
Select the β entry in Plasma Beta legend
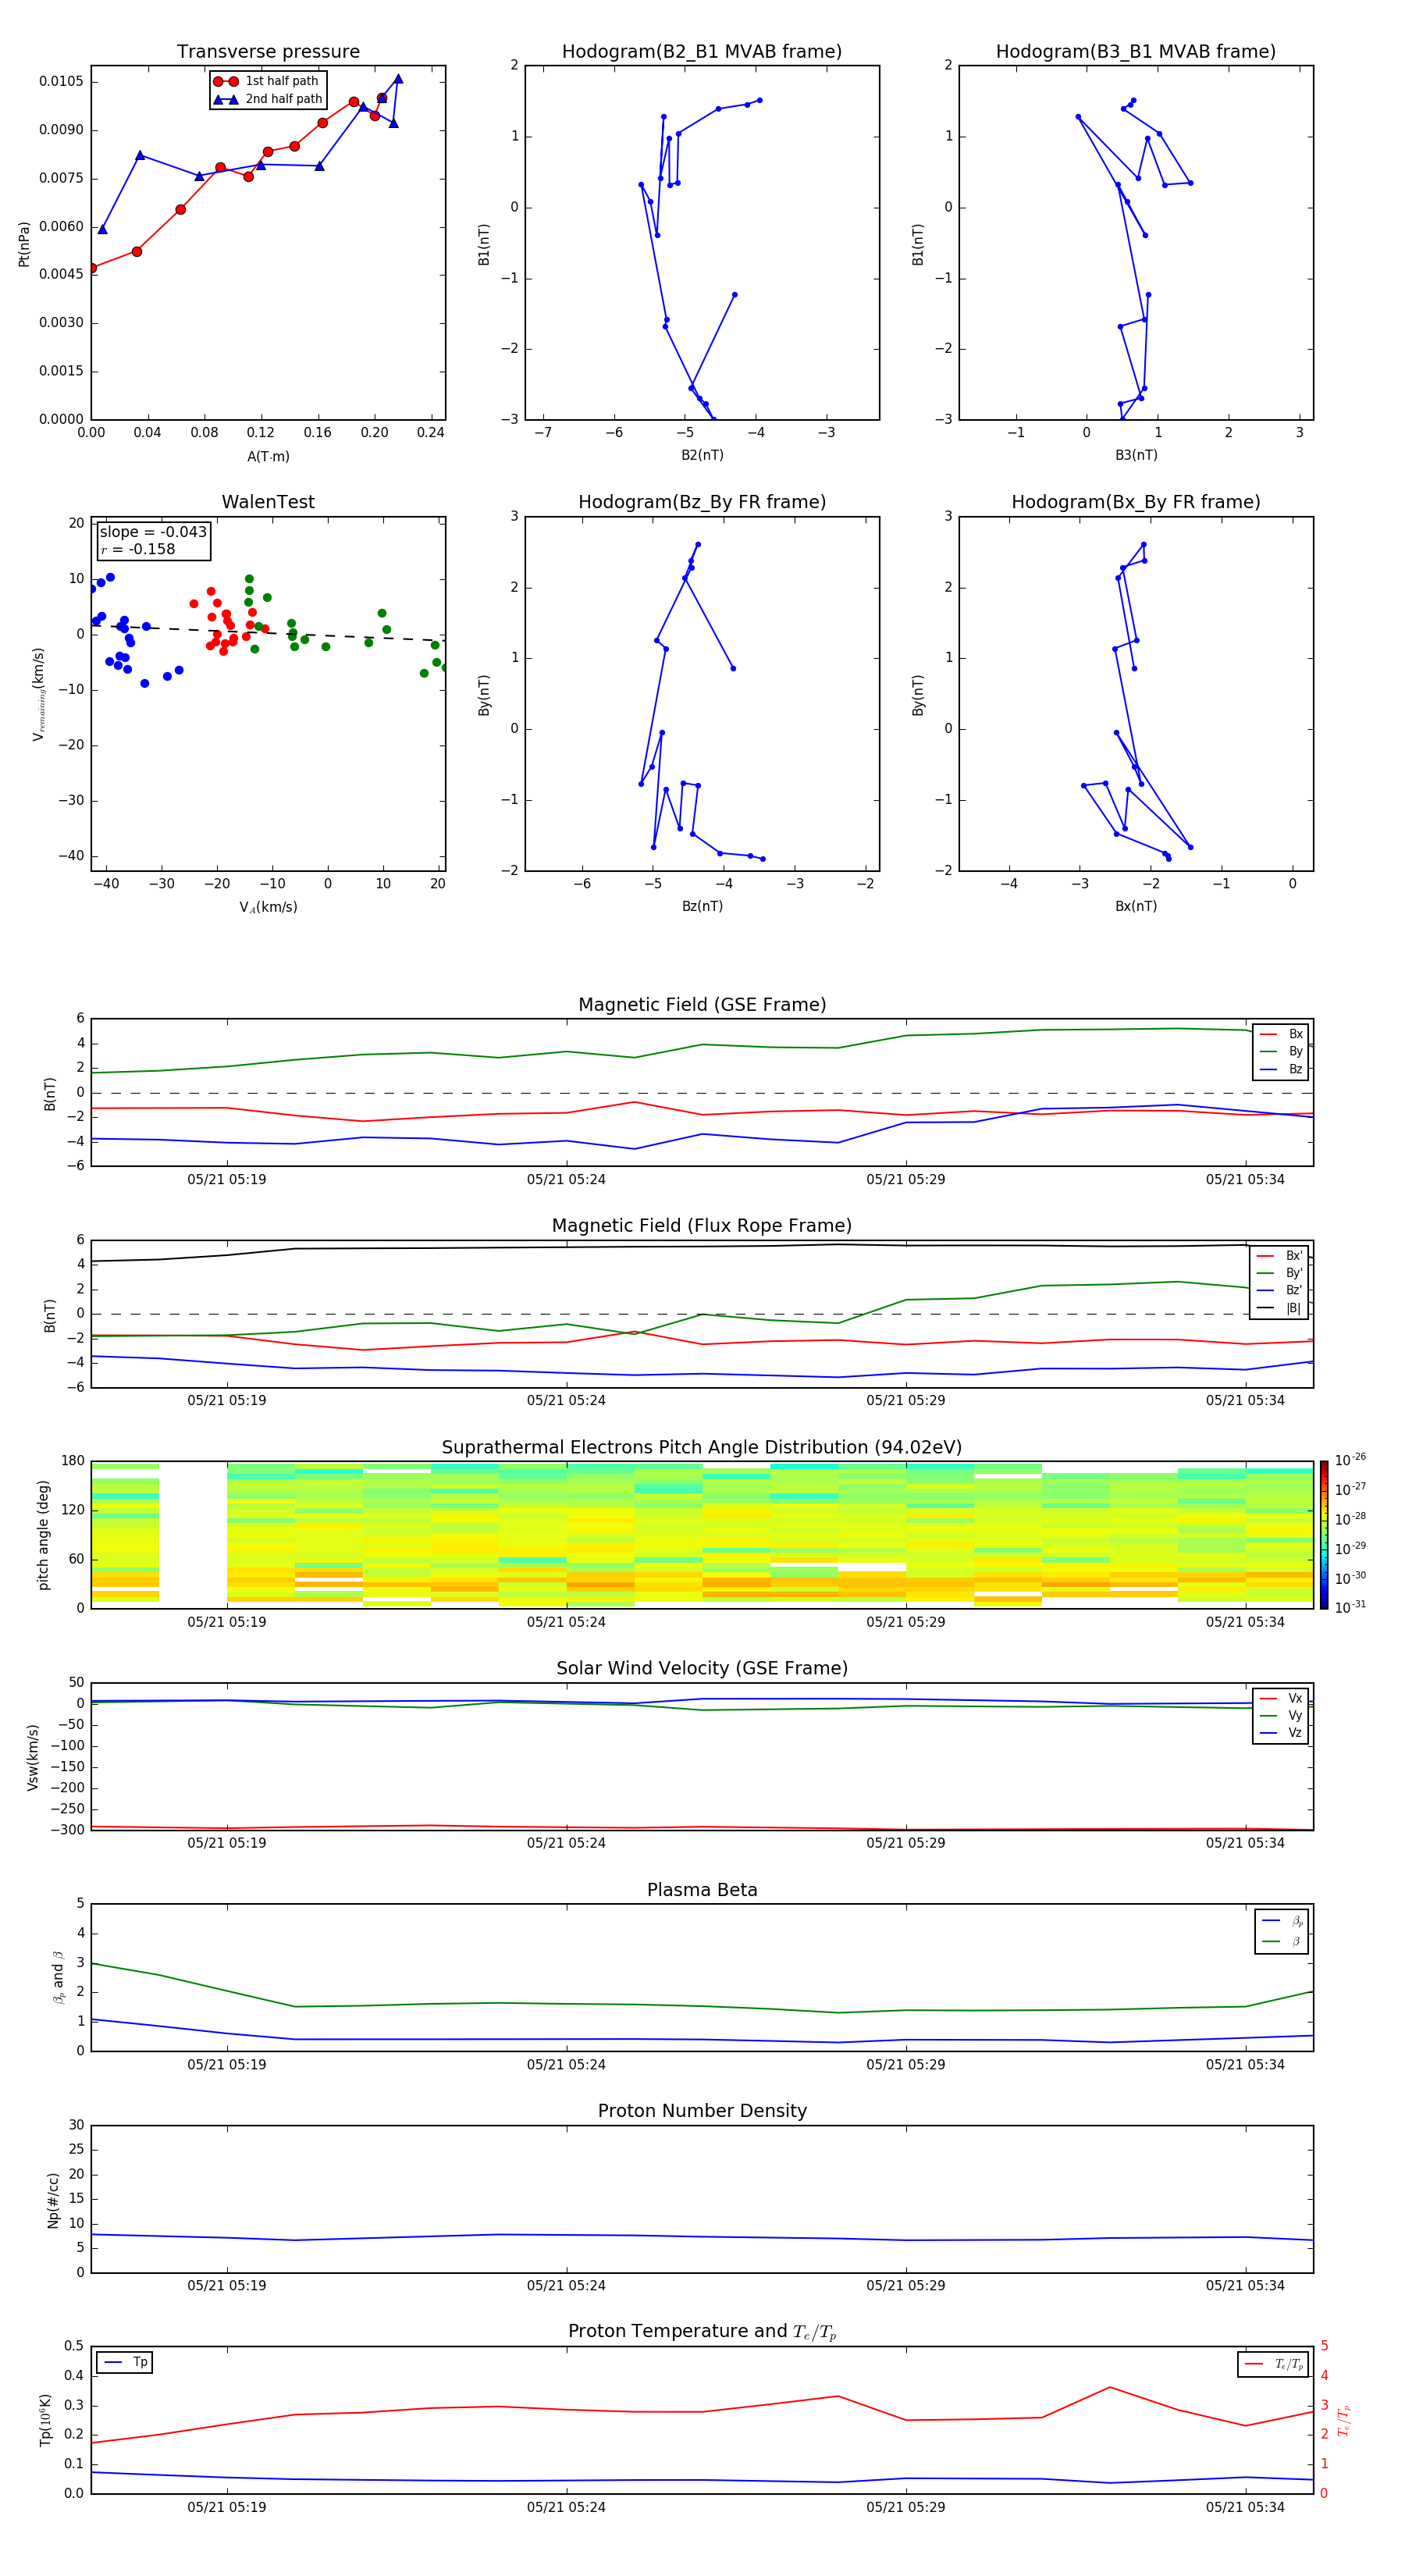coord(1282,1942)
